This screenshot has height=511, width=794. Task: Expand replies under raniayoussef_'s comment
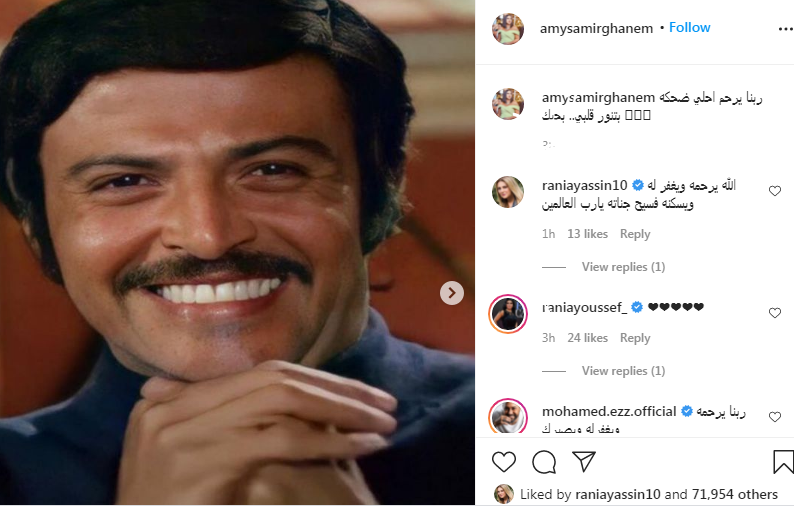tap(623, 371)
